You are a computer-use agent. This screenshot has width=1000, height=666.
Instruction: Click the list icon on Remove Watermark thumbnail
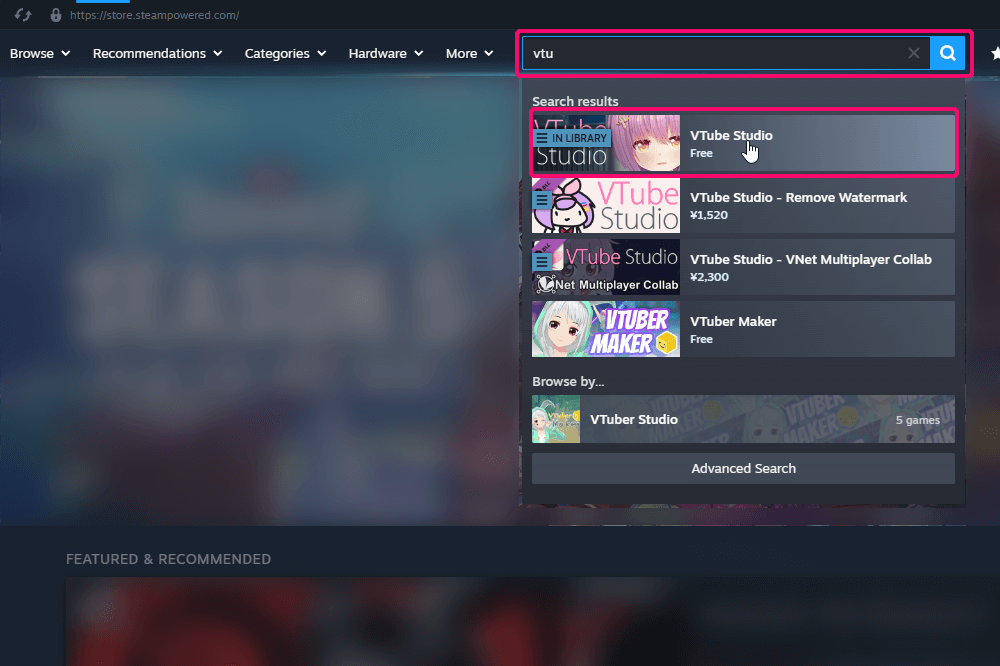(x=542, y=200)
